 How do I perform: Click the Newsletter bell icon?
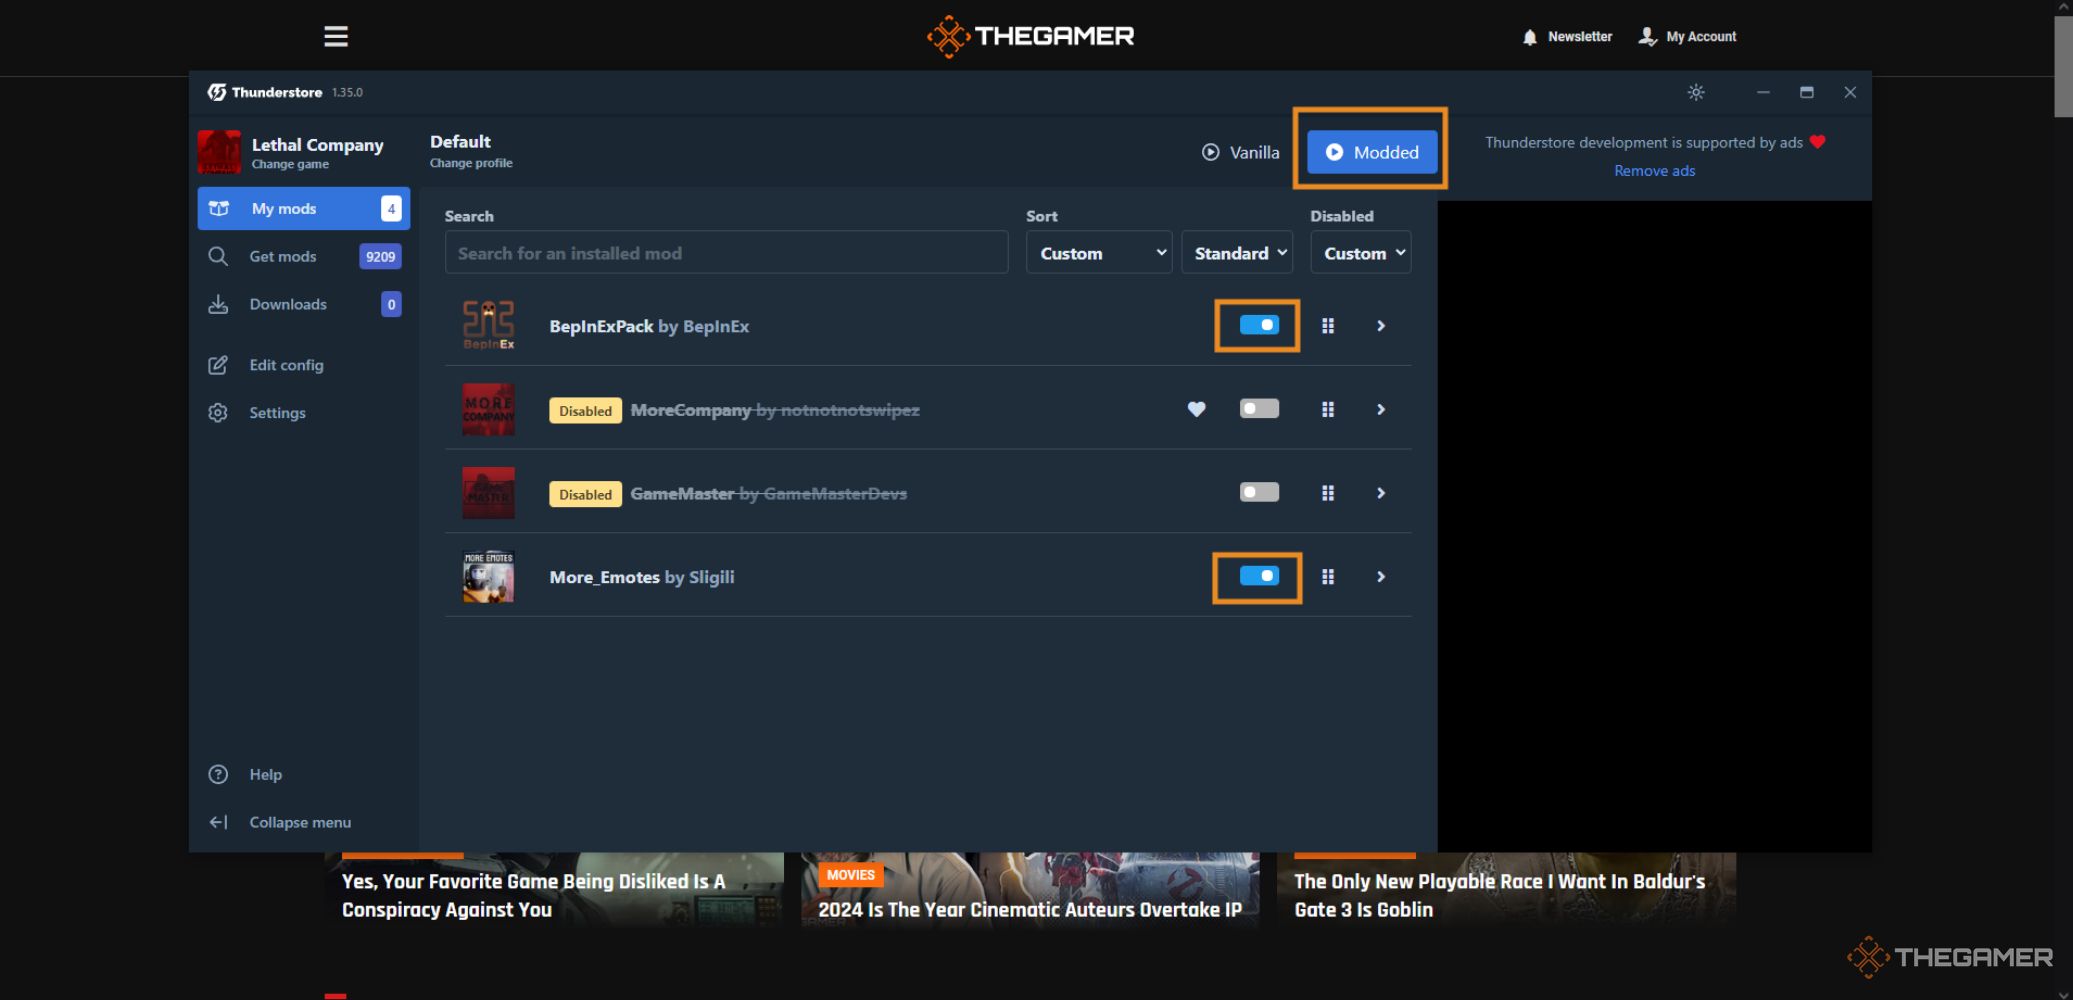click(x=1529, y=37)
